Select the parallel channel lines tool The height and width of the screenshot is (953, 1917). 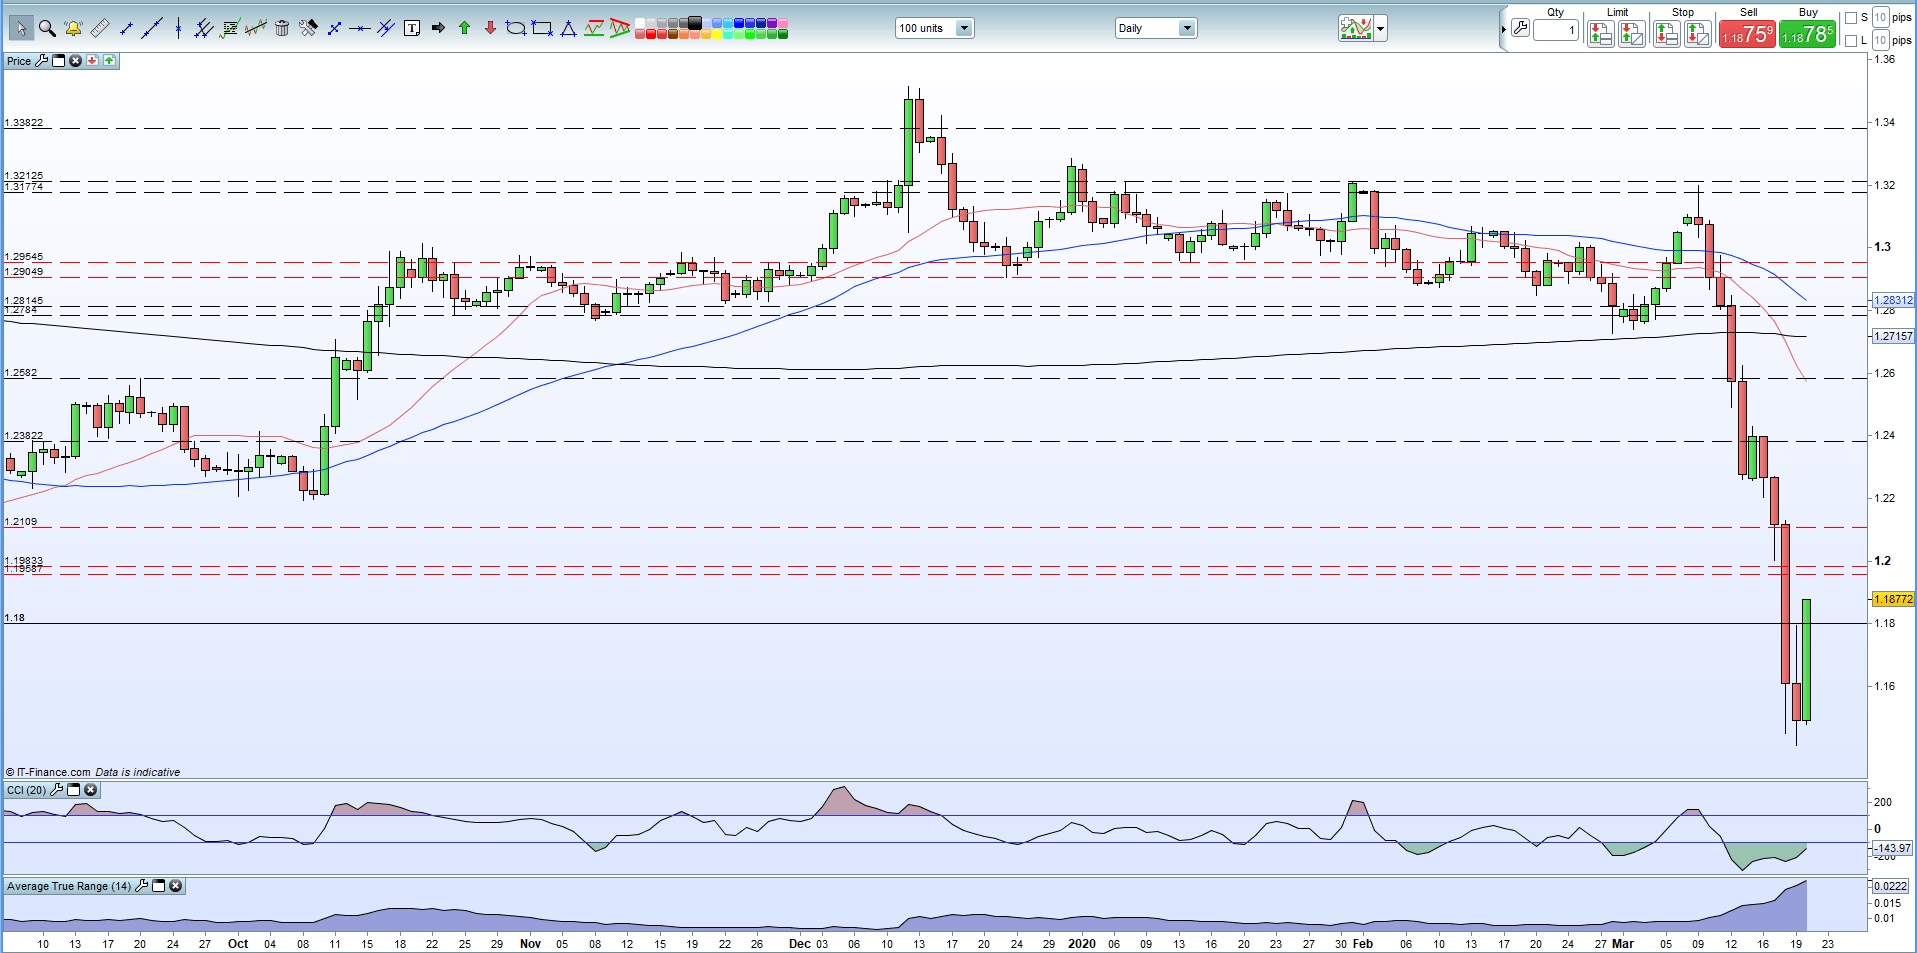coord(203,28)
